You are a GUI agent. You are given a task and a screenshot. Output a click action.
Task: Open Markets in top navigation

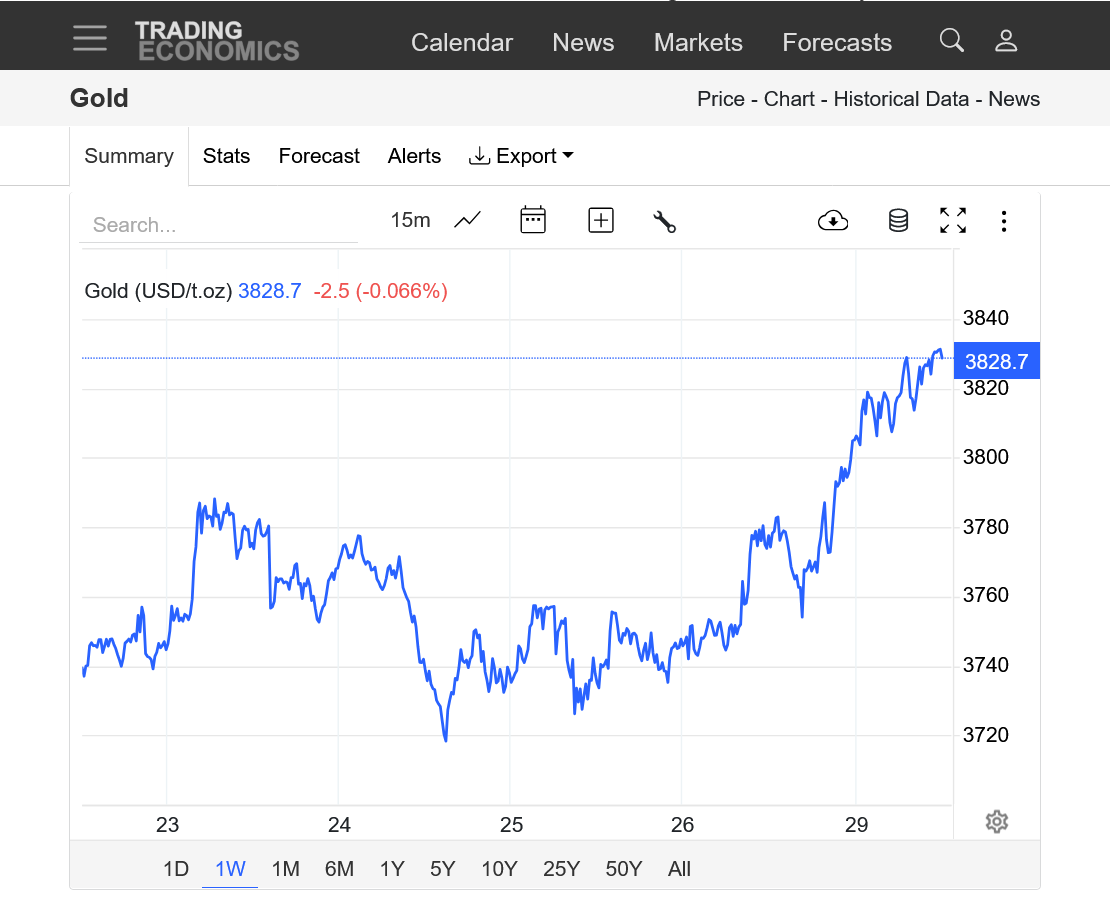coord(698,42)
